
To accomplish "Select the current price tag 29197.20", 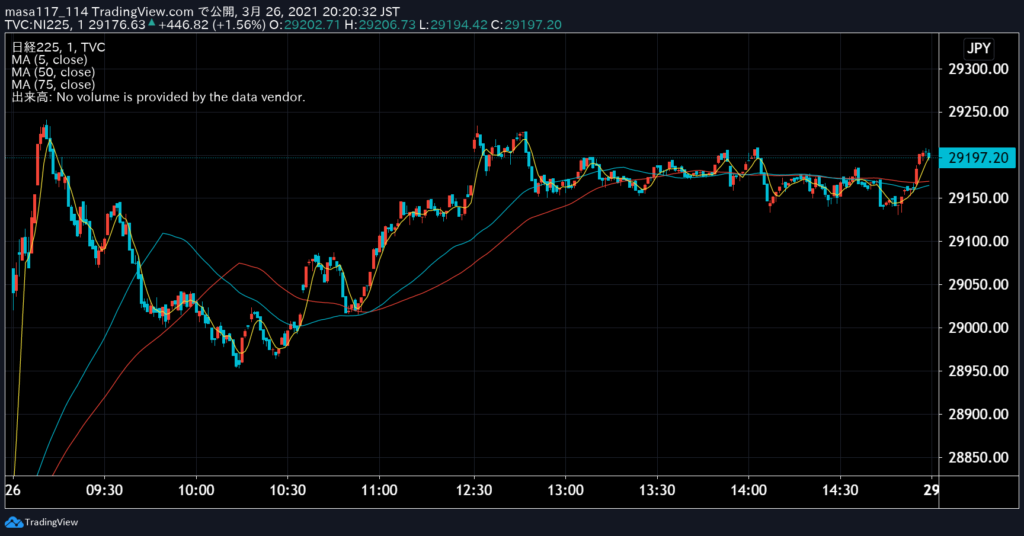I will click(x=978, y=158).
